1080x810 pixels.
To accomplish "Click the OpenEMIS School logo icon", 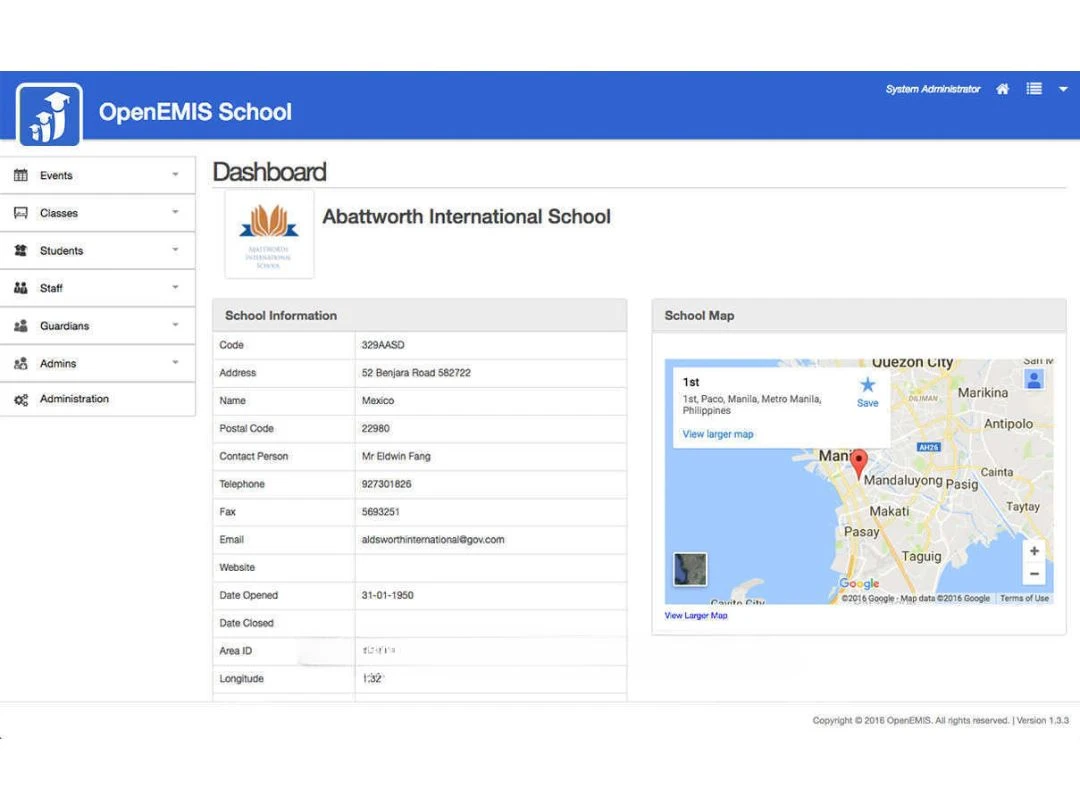I will coord(49,114).
